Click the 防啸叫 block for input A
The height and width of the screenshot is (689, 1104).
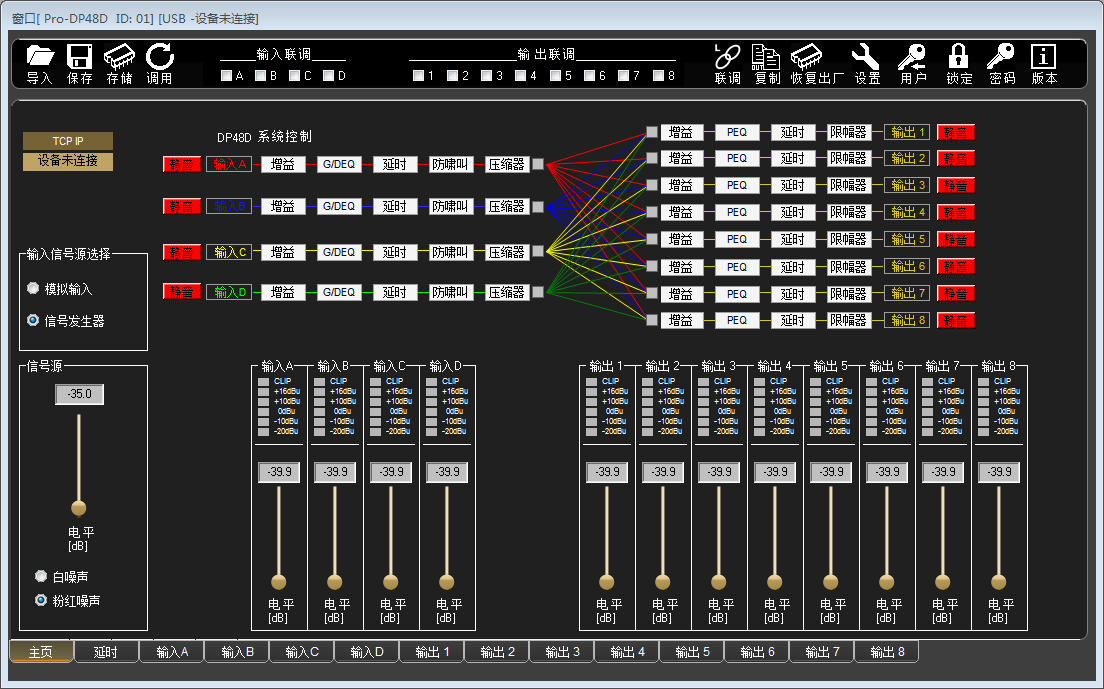tap(450, 164)
